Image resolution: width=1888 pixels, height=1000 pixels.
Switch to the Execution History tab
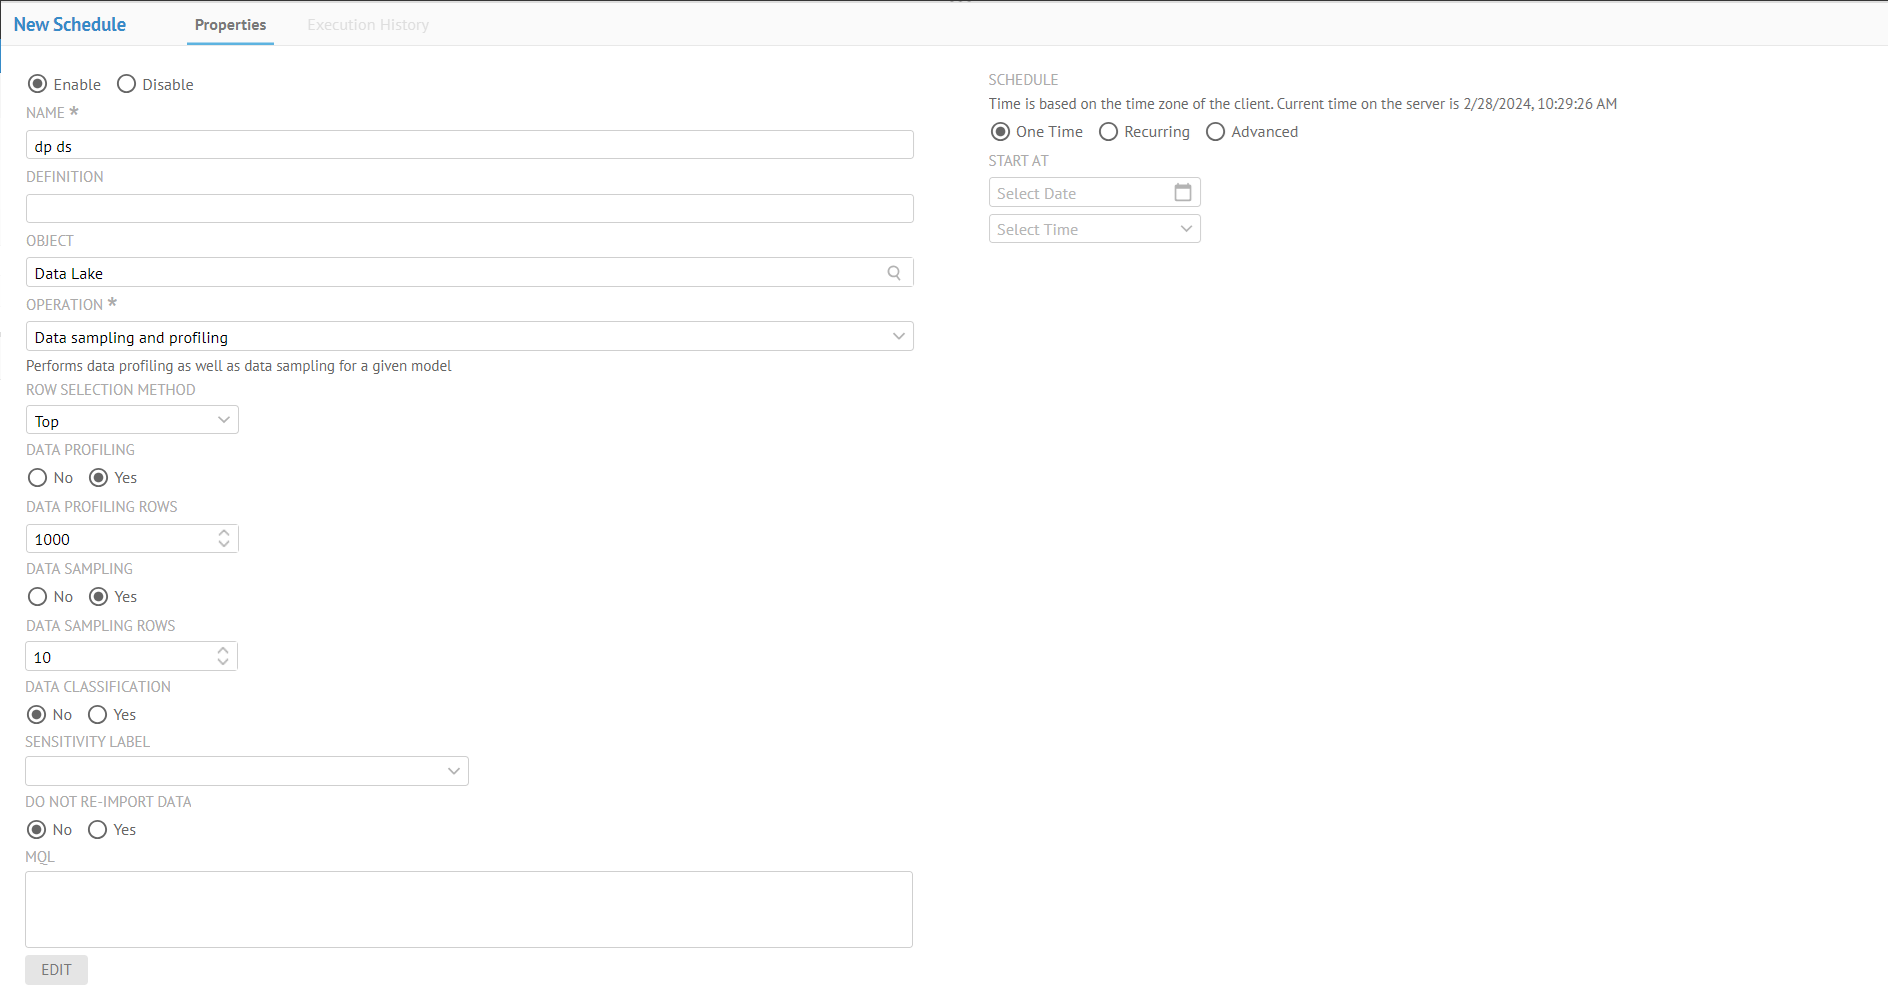tap(368, 25)
